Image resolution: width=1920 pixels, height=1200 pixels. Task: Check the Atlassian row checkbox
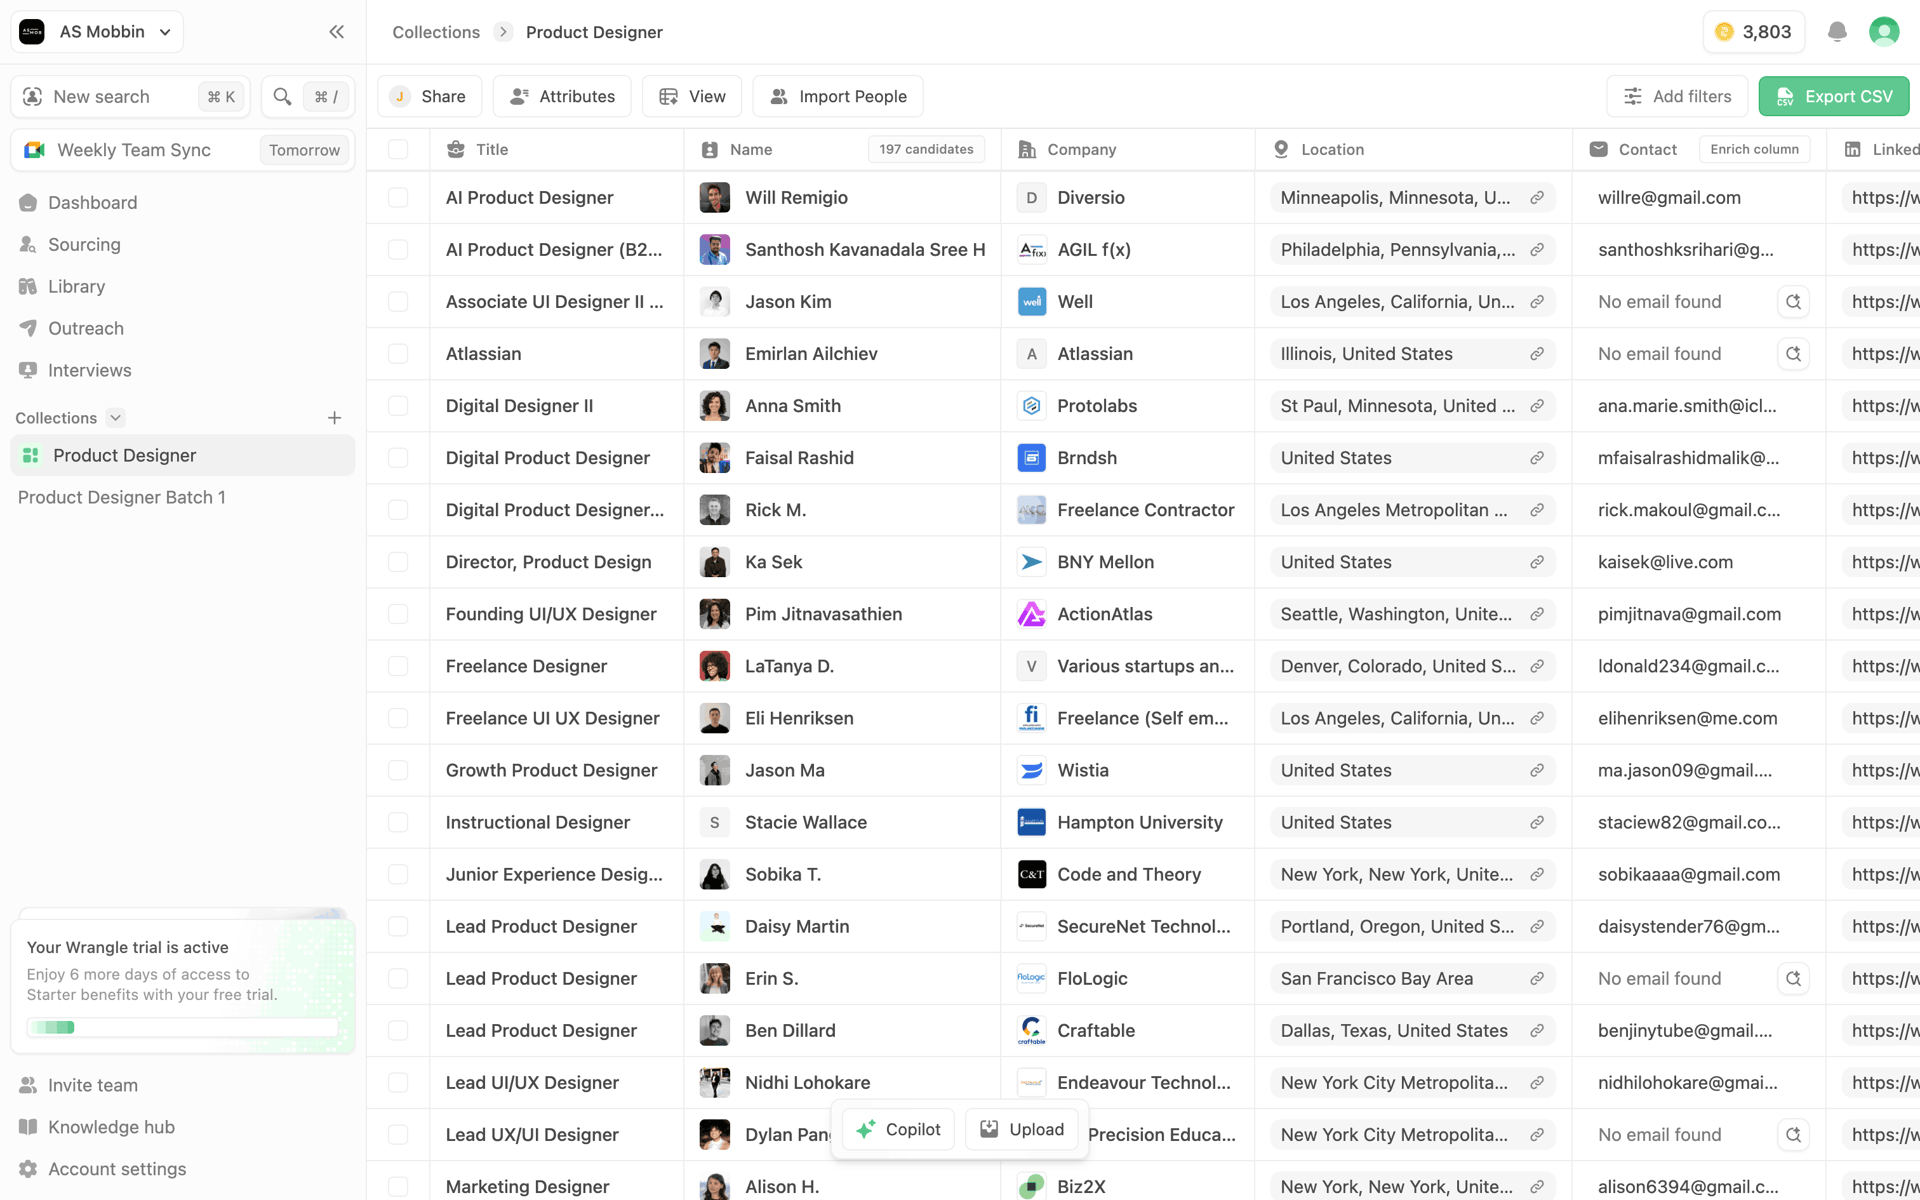tap(398, 354)
